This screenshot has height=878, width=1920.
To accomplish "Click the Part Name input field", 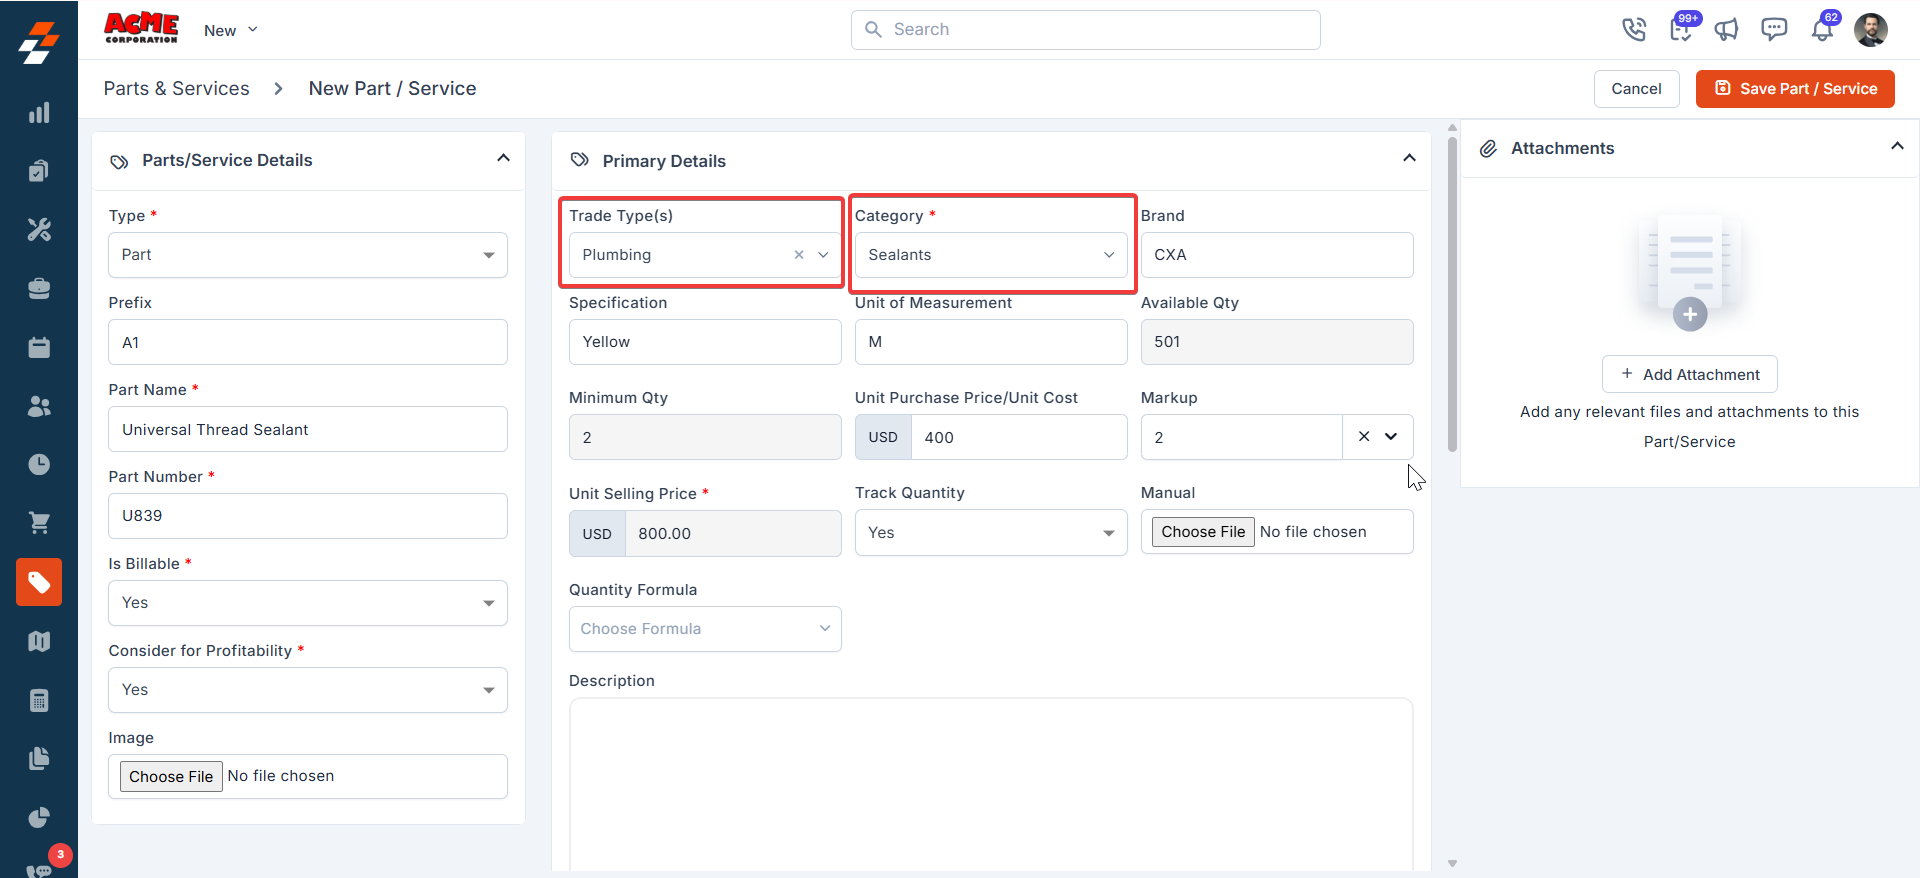I will 308,429.
